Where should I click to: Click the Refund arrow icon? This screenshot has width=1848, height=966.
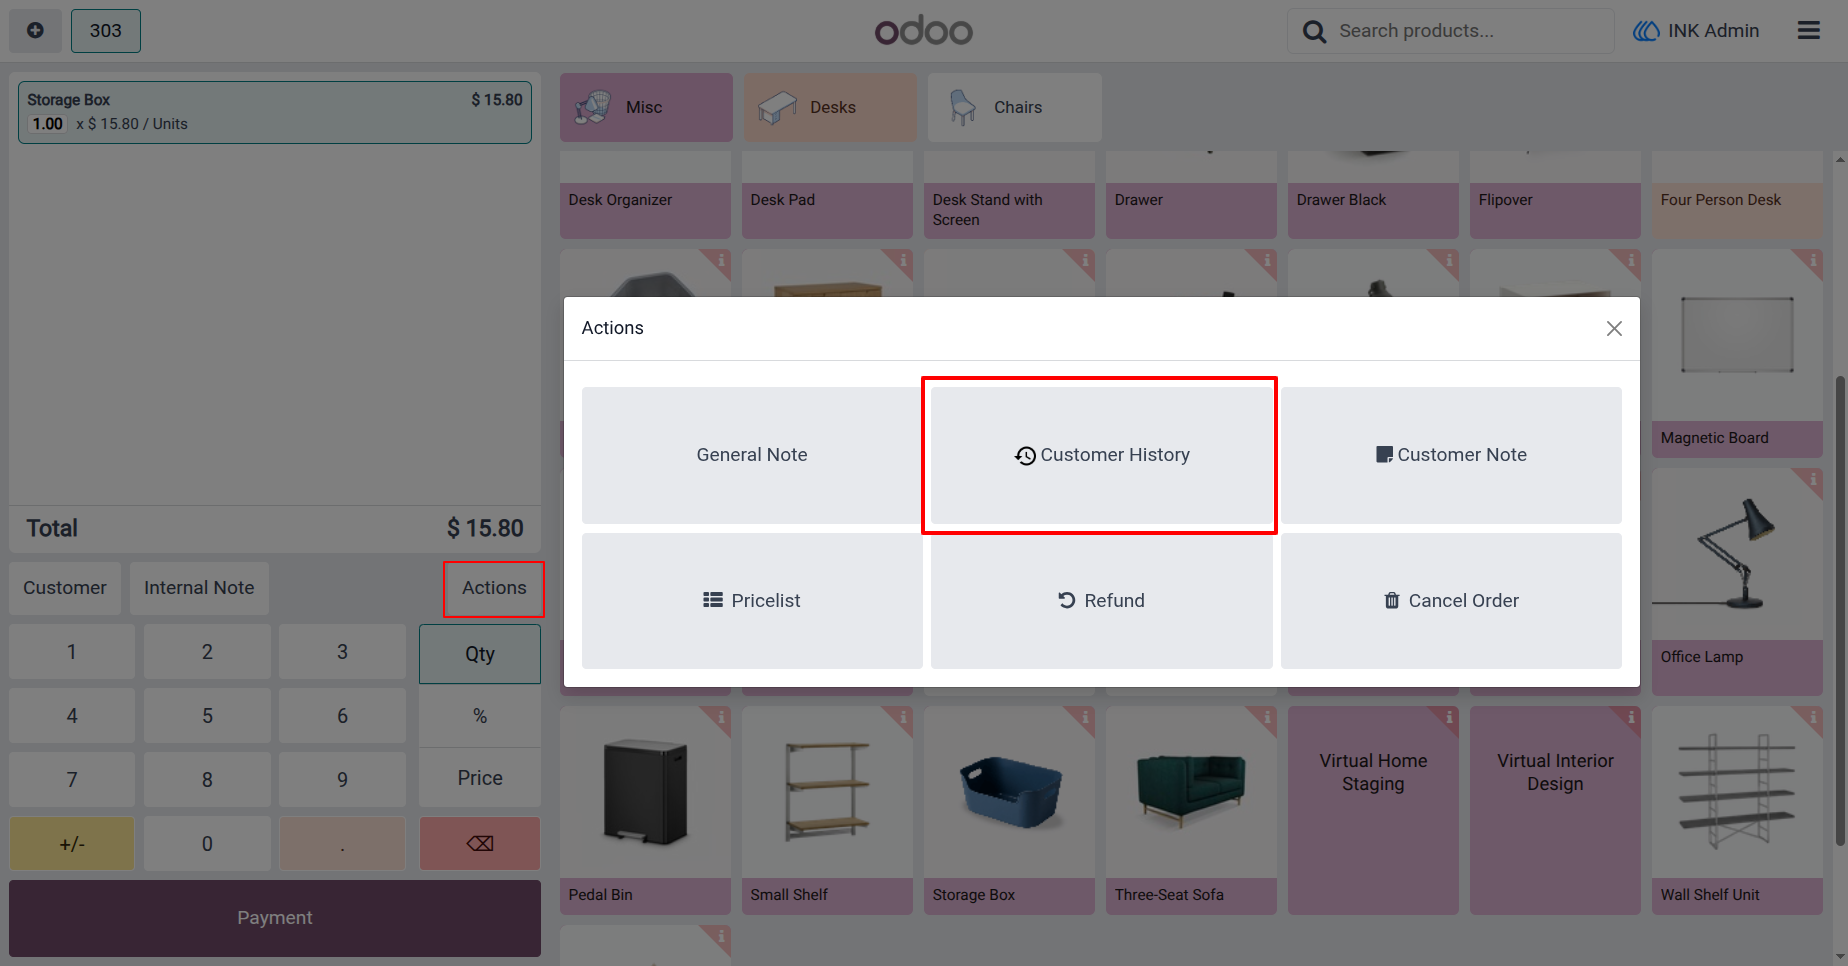(1067, 600)
